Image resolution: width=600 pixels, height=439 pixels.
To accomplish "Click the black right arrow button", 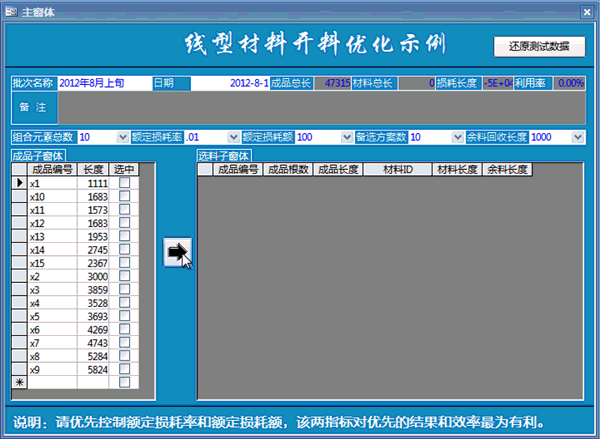I will pyautogui.click(x=177, y=252).
